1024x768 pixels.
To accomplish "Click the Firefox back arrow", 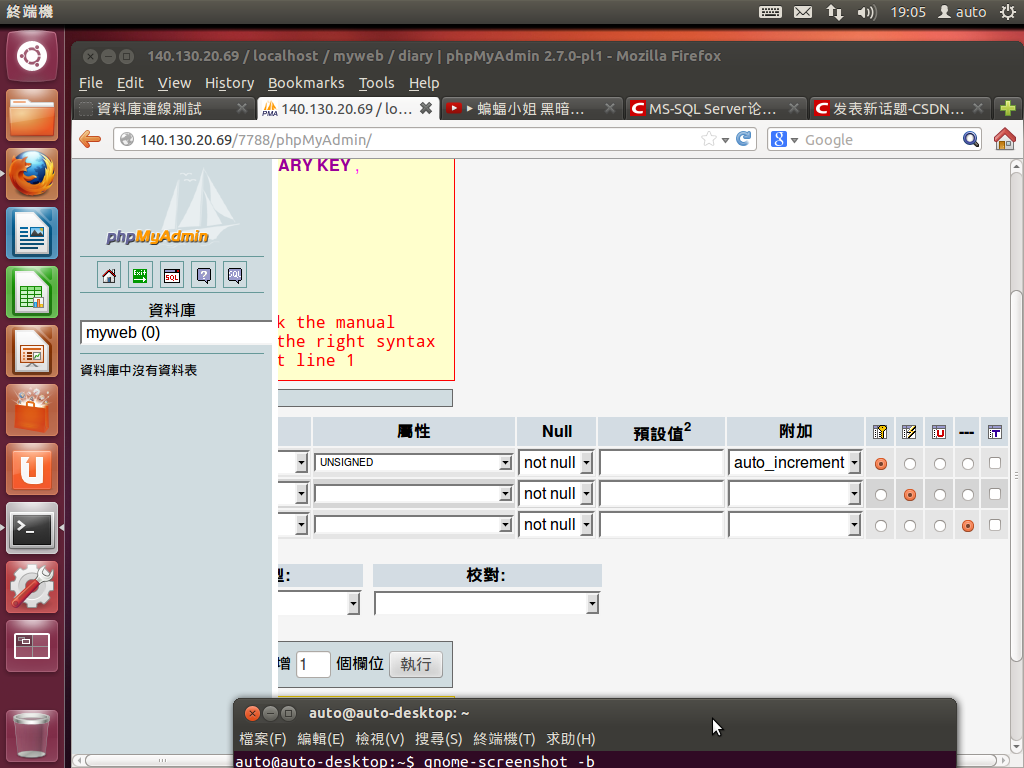I will 90,140.
